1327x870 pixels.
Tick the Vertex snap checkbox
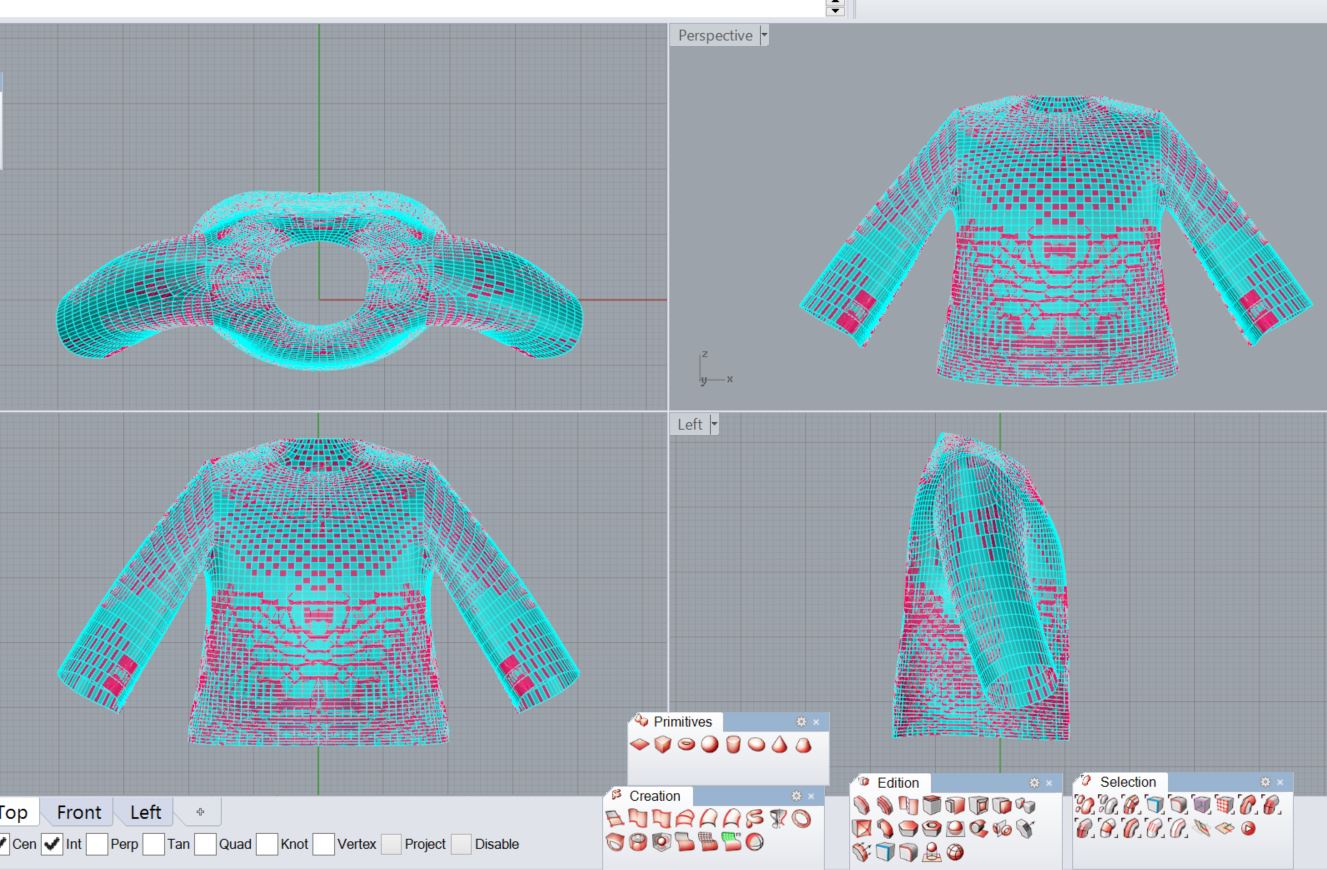(x=323, y=844)
